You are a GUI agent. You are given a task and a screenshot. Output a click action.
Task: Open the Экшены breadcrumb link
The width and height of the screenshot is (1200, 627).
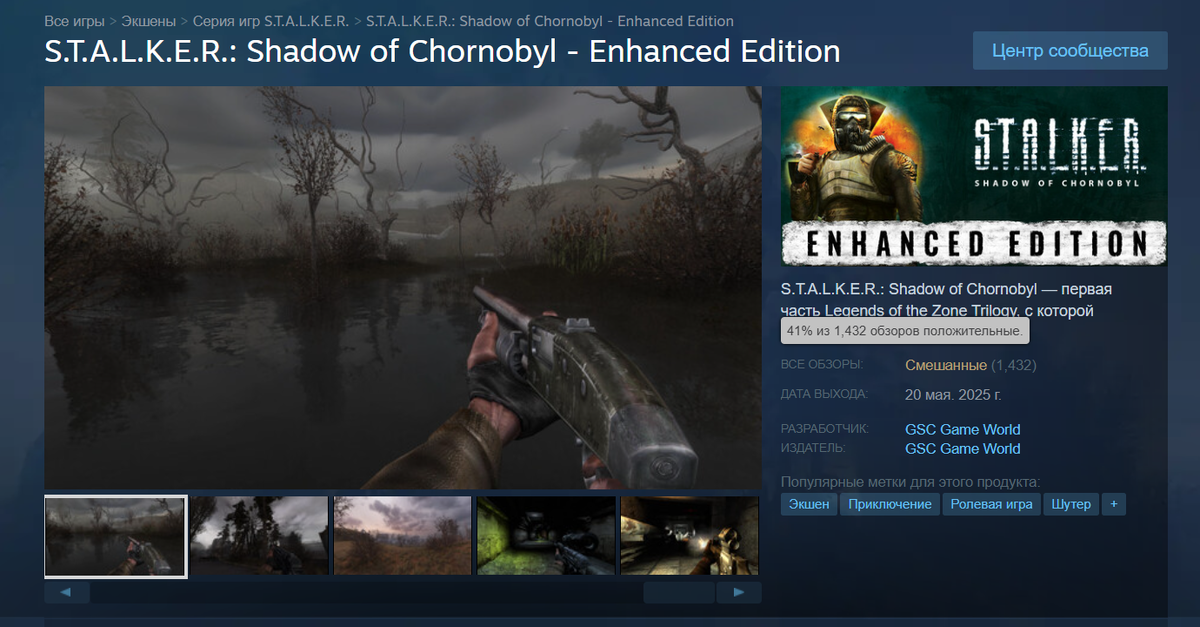pos(149,21)
